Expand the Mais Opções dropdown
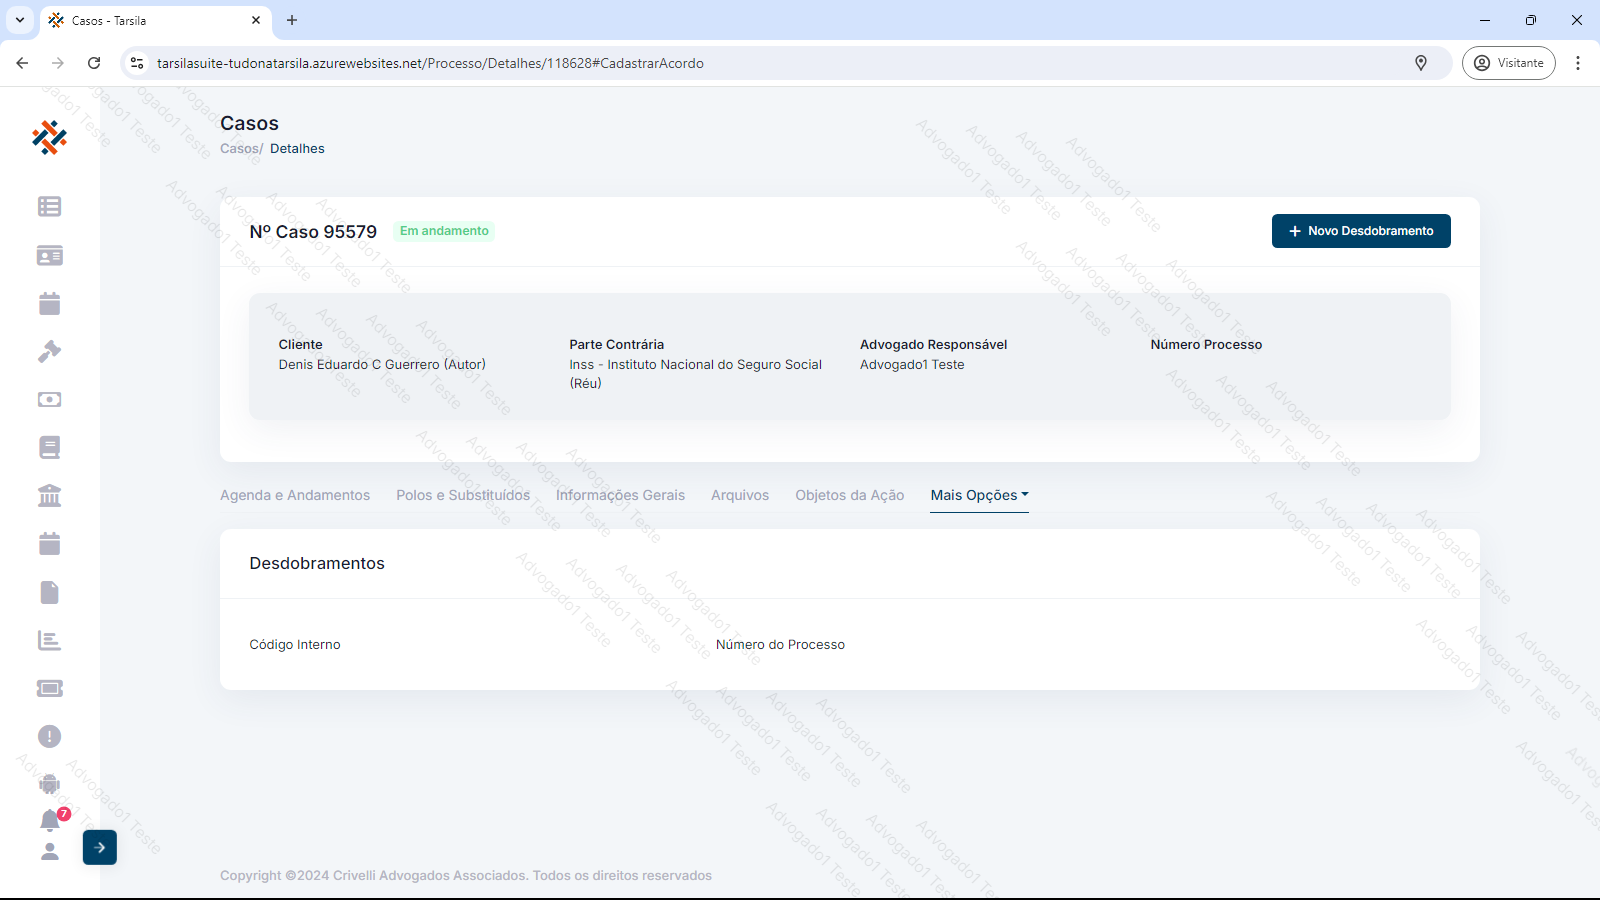The width and height of the screenshot is (1600, 900). click(979, 496)
